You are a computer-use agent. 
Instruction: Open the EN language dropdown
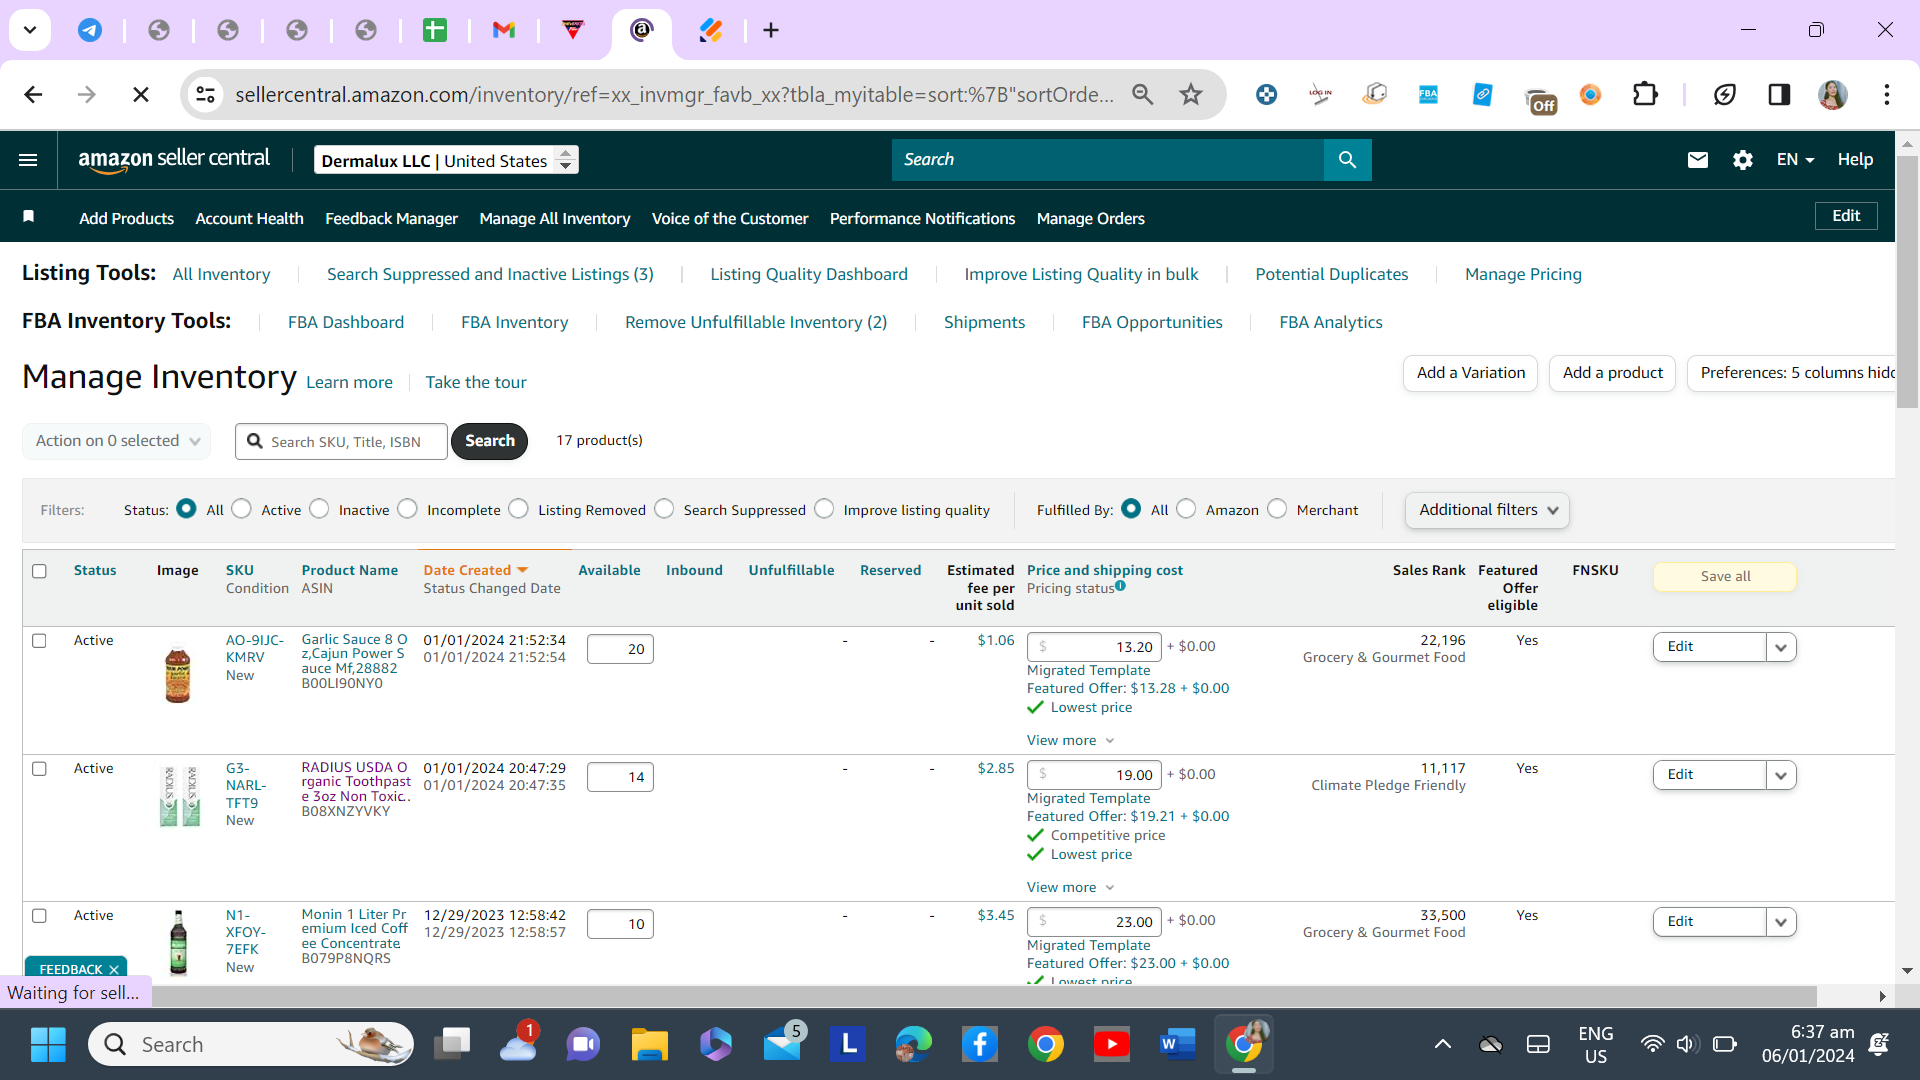pos(1795,160)
